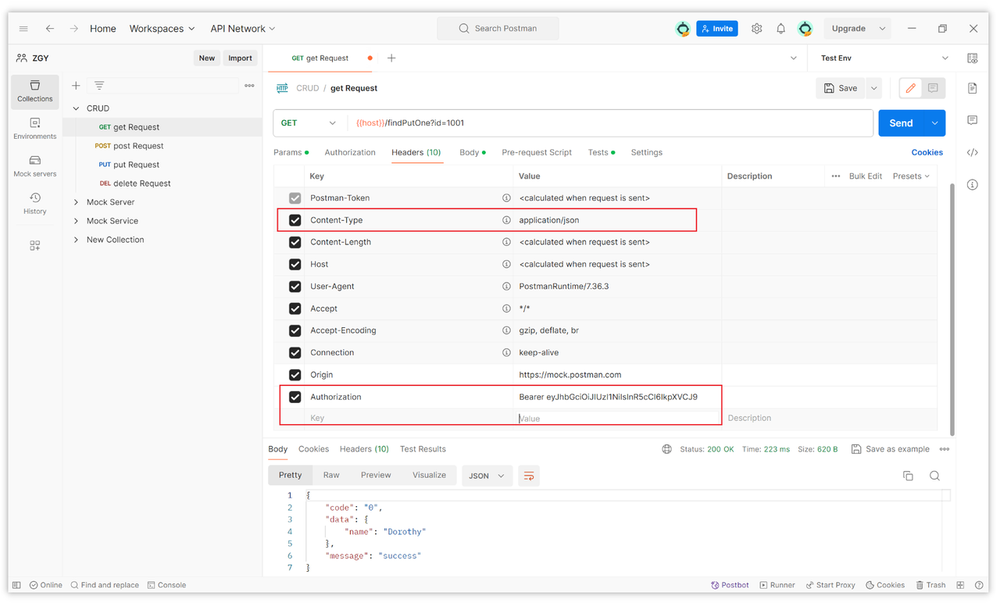The height and width of the screenshot is (606, 1000).
Task: Click the notifications bell icon
Action: pos(781,29)
